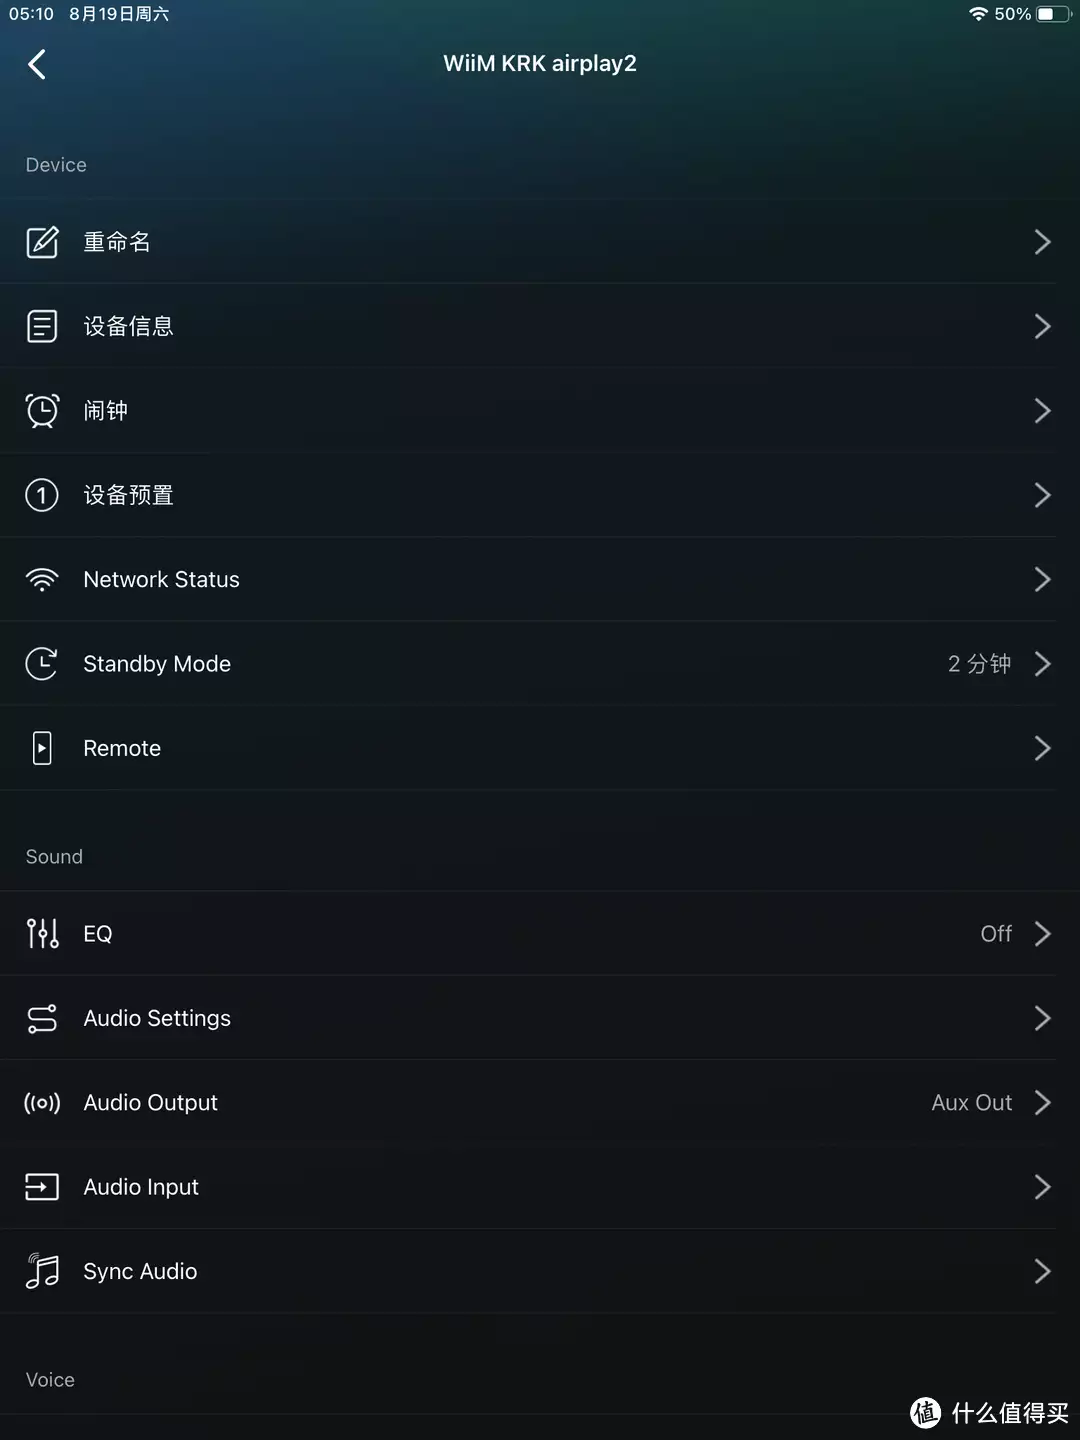Click the Standby Mode clock icon
Image resolution: width=1080 pixels, height=1440 pixels.
click(x=42, y=664)
